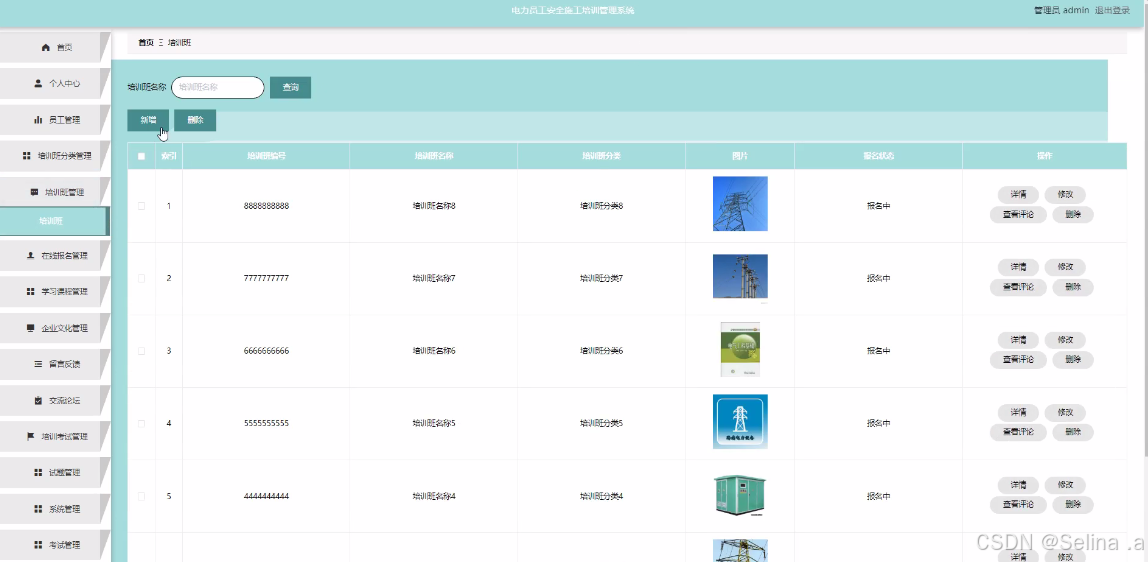Click 修改 for 培训班名称7

click(x=1065, y=267)
